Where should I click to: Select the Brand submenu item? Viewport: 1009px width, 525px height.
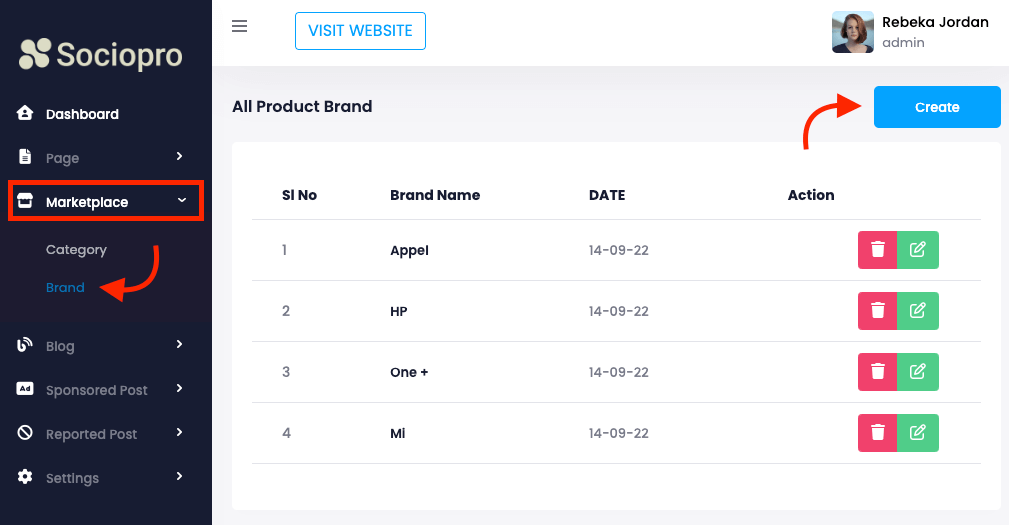coord(65,288)
